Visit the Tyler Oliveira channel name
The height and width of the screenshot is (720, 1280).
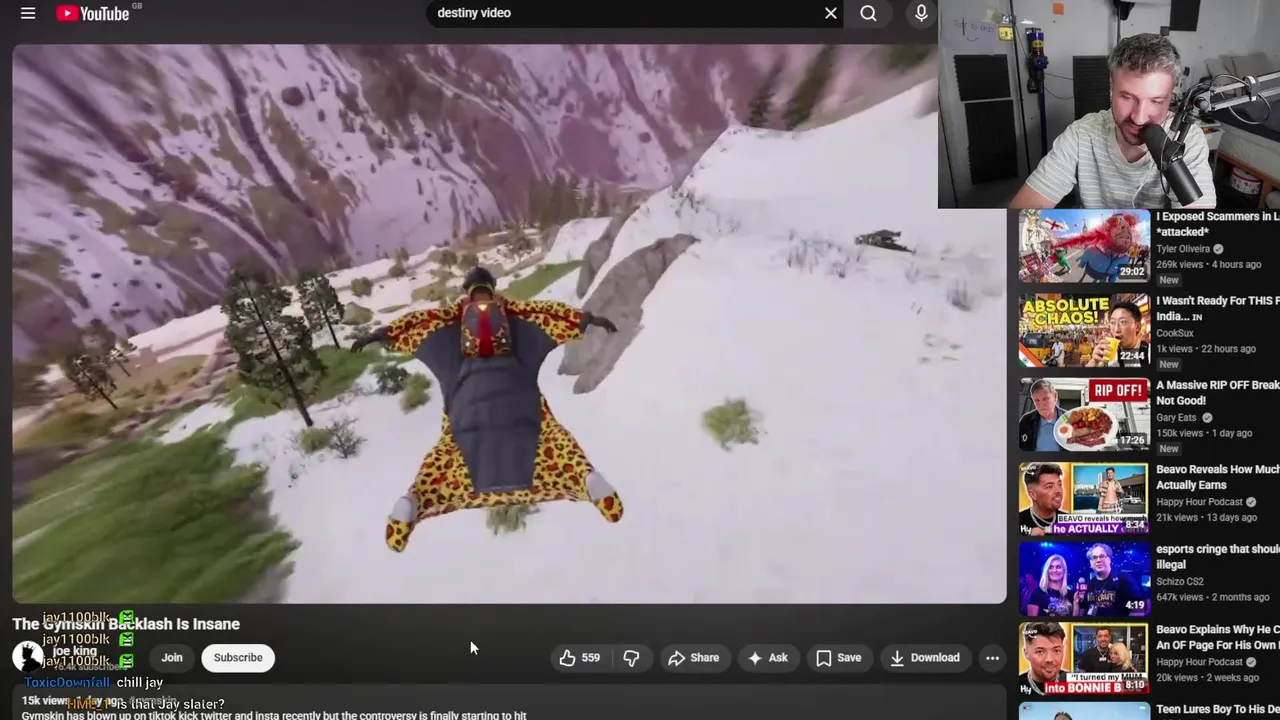tap(1183, 249)
